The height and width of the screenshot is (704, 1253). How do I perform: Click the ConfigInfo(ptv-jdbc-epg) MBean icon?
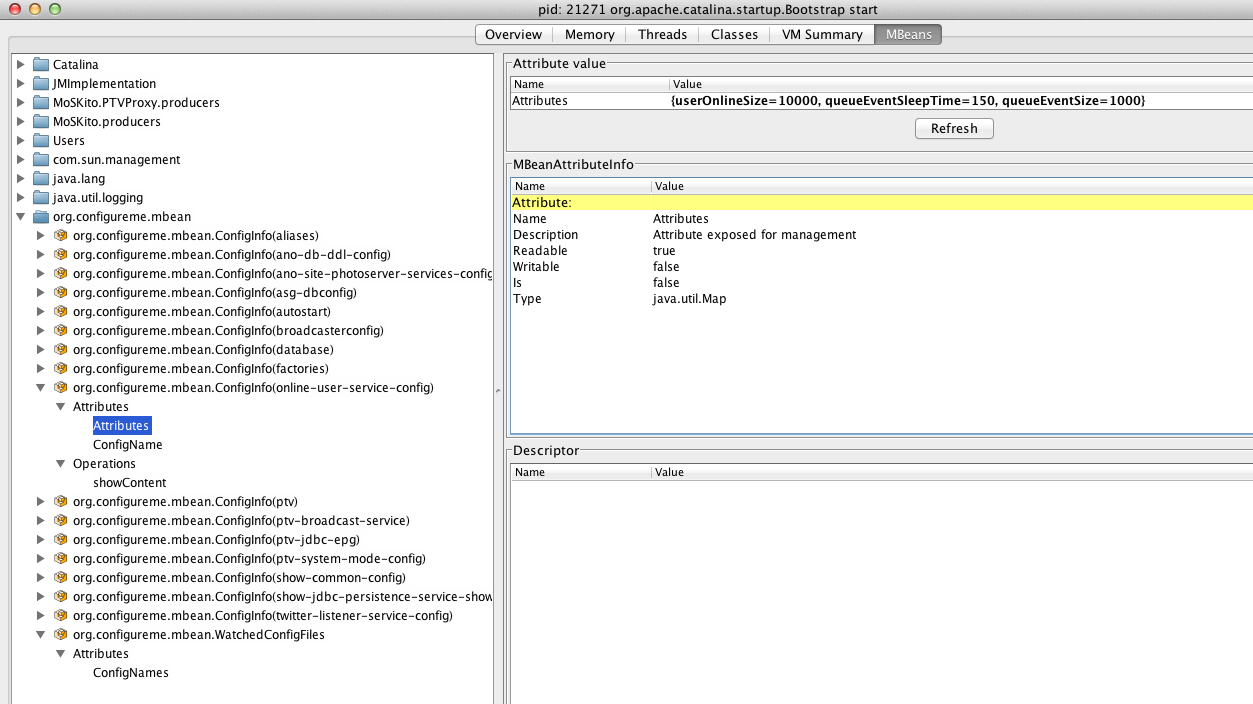(61, 539)
